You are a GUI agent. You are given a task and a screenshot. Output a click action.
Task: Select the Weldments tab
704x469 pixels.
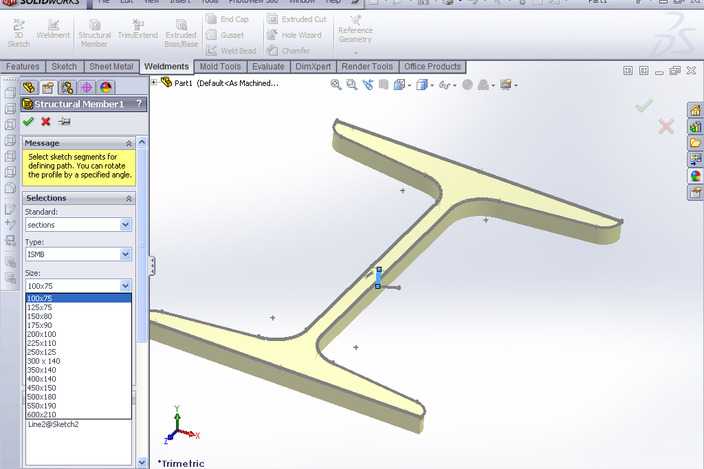[166, 66]
